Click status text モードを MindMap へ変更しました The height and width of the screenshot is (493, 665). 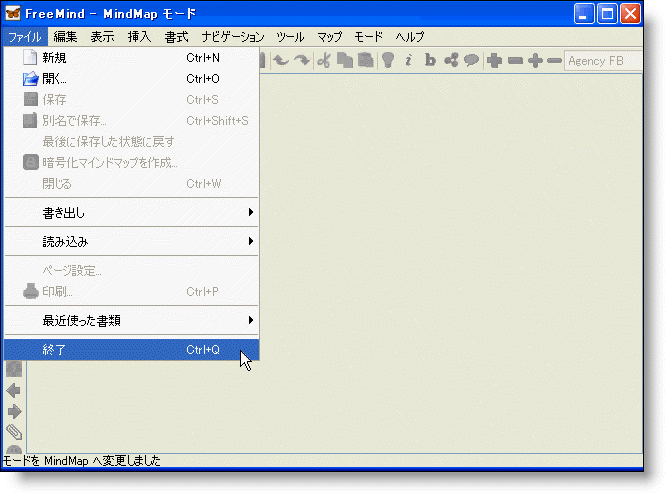pyautogui.click(x=81, y=460)
